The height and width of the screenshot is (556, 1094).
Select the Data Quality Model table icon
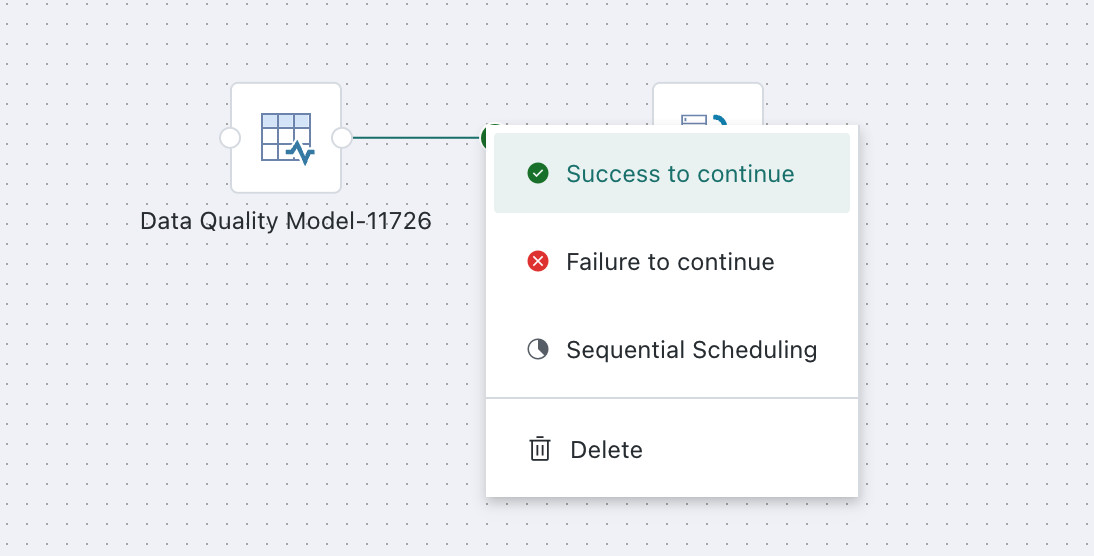pyautogui.click(x=286, y=137)
